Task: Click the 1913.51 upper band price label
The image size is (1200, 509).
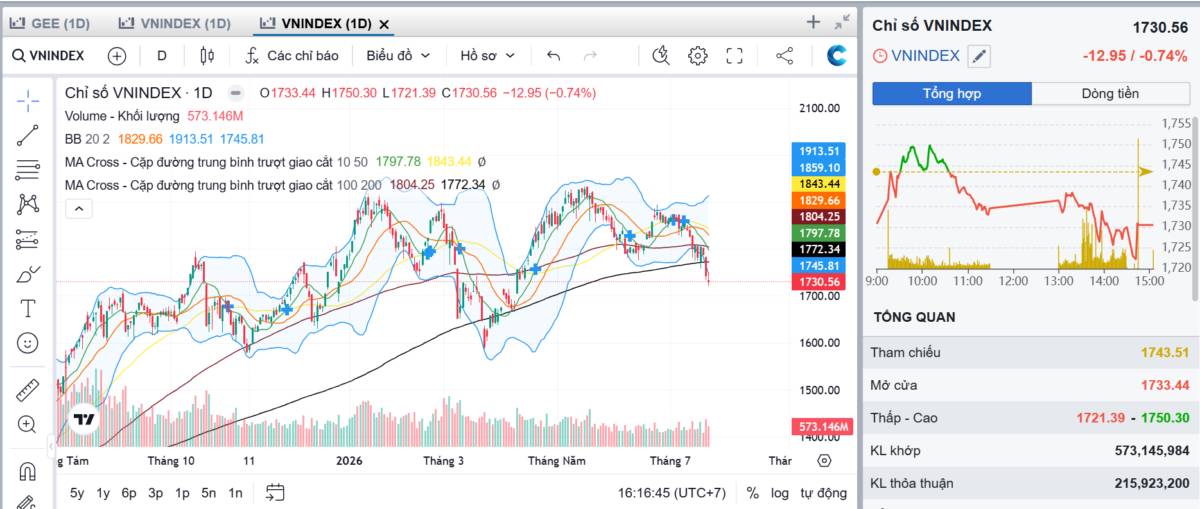Action: point(820,151)
